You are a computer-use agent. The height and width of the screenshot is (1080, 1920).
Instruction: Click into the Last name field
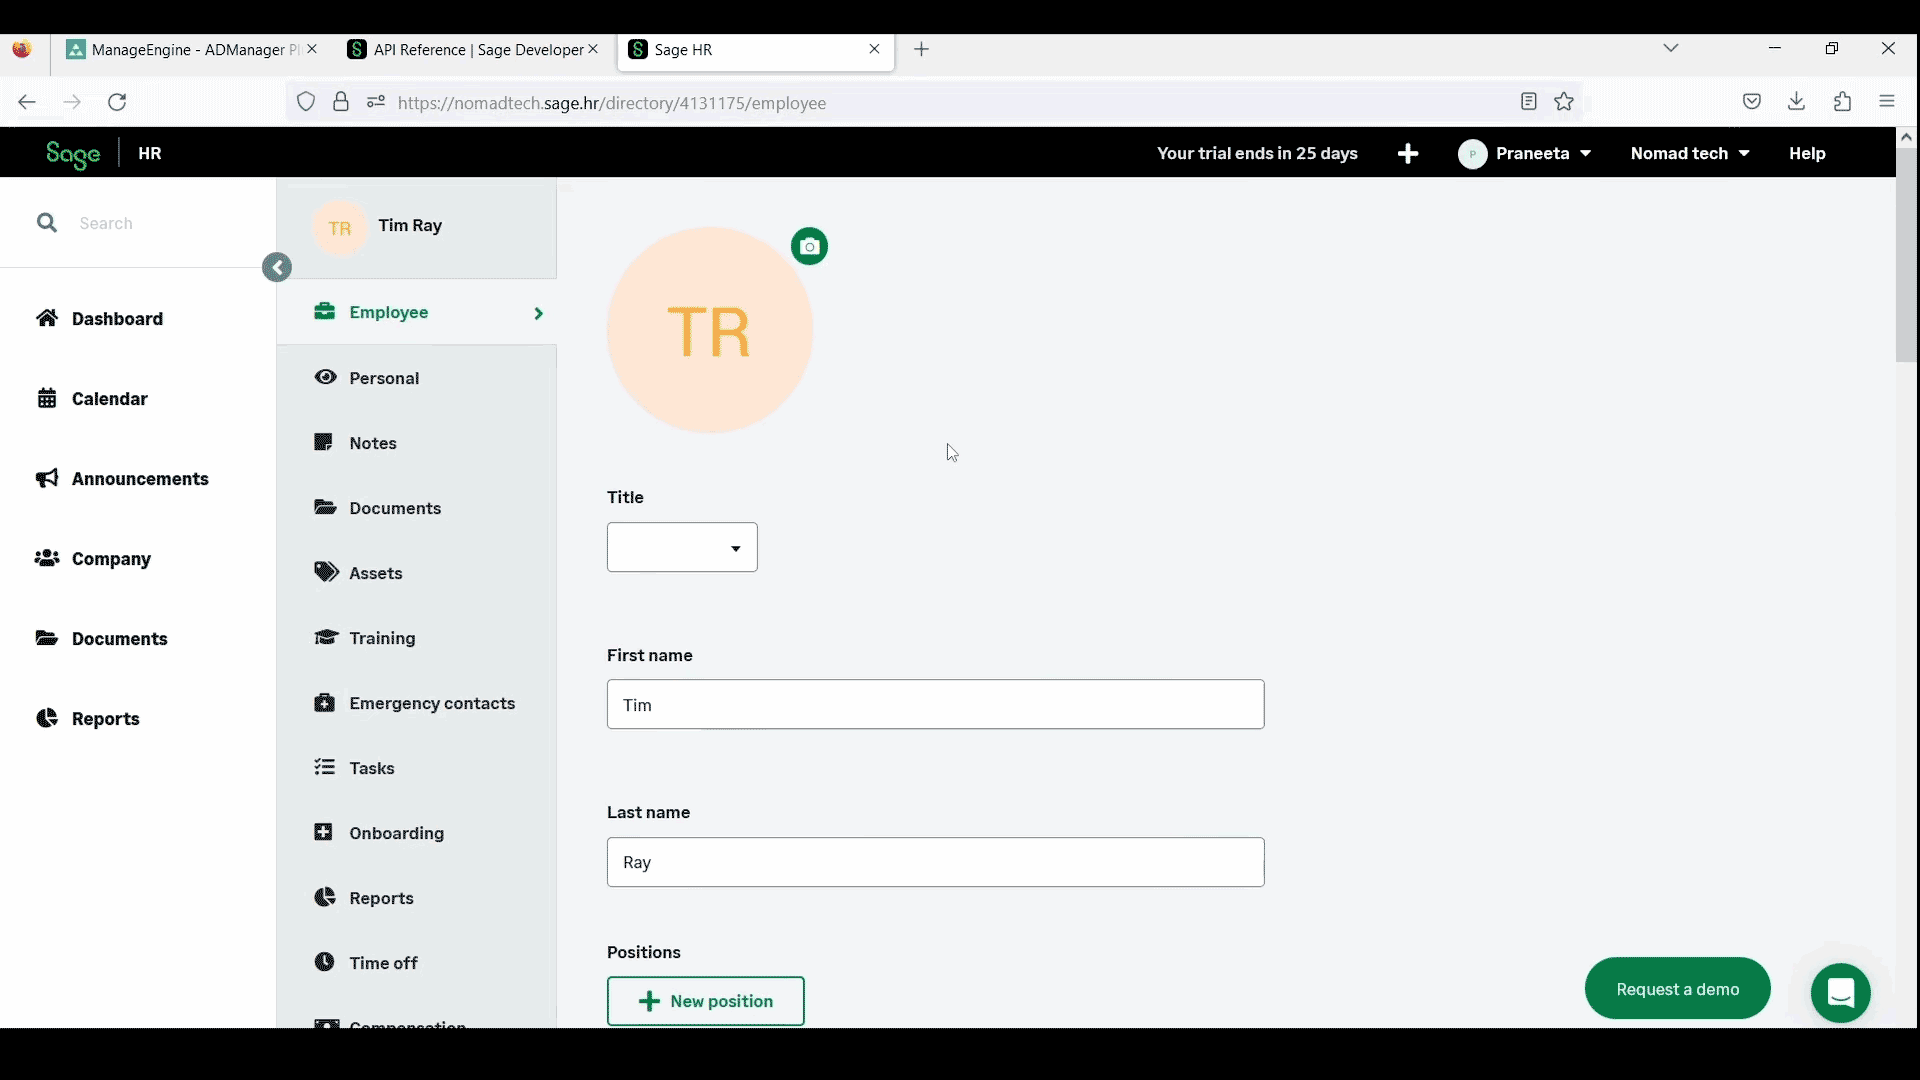click(935, 863)
